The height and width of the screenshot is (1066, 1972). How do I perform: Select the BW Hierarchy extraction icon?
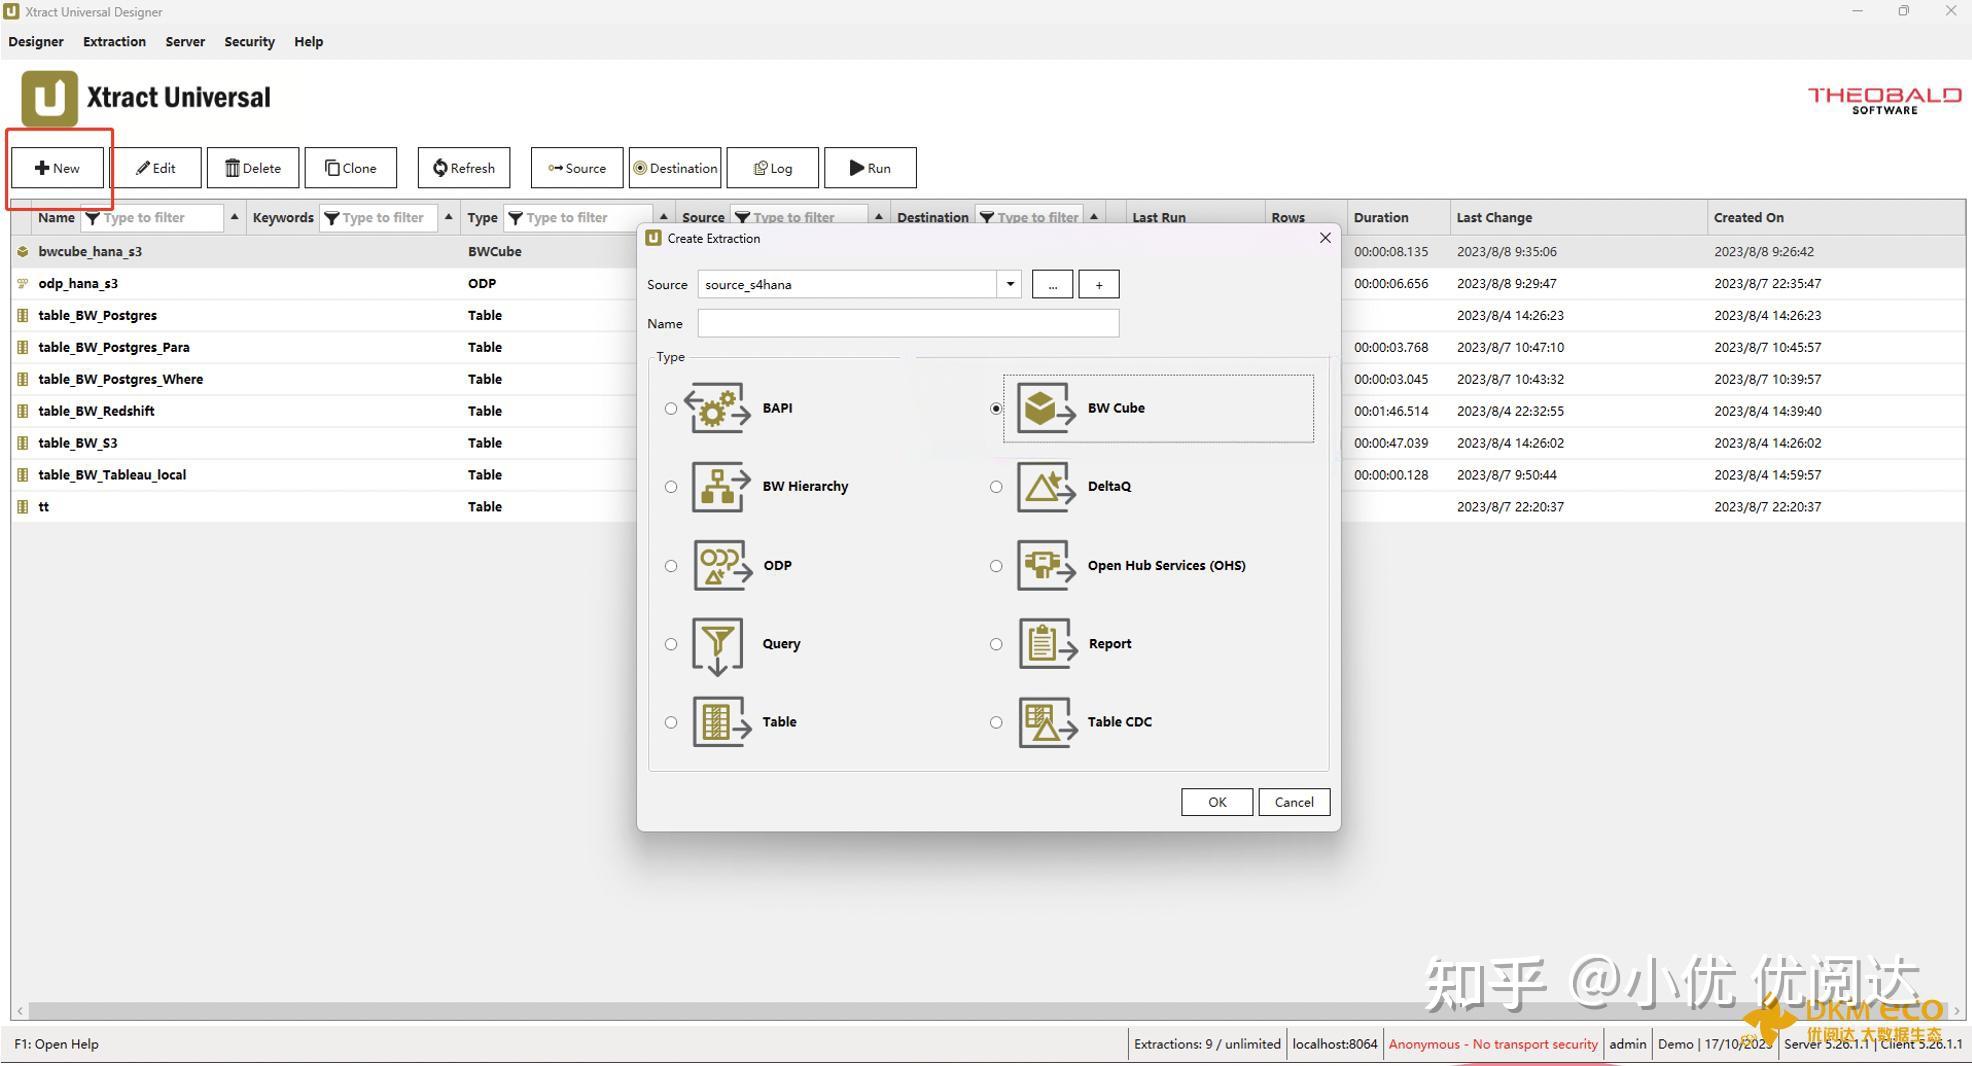(x=716, y=486)
